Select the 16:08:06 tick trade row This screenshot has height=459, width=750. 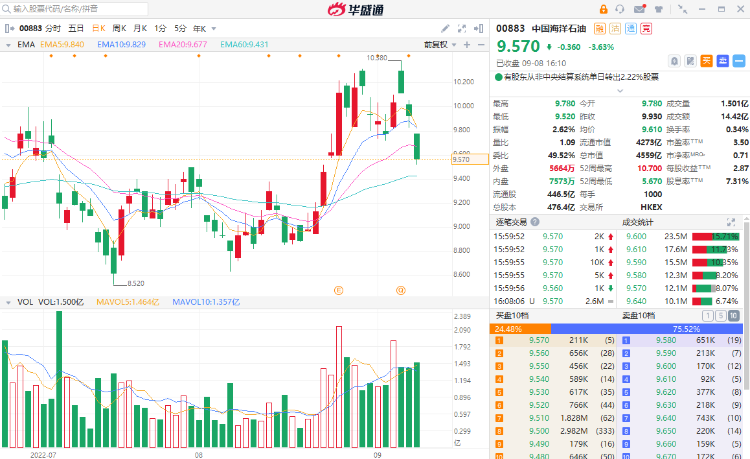click(x=553, y=301)
